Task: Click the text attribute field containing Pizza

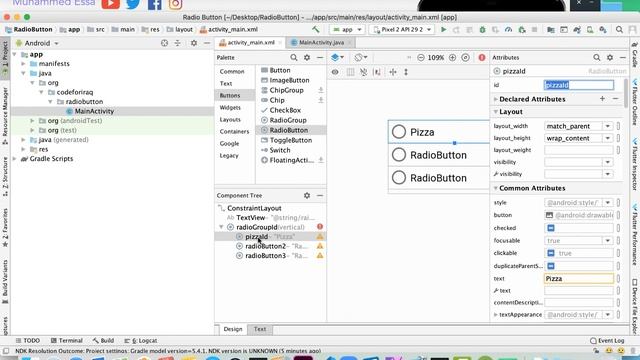Action: click(578, 278)
